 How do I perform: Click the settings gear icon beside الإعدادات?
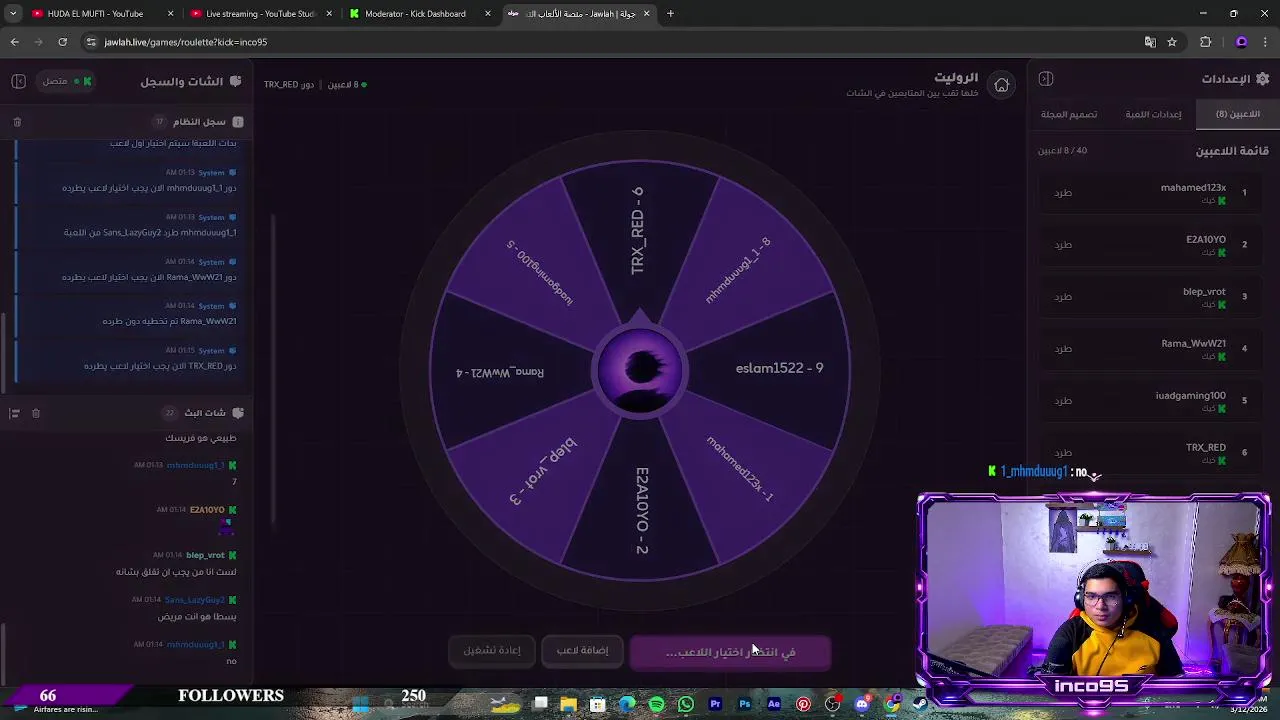(1262, 79)
